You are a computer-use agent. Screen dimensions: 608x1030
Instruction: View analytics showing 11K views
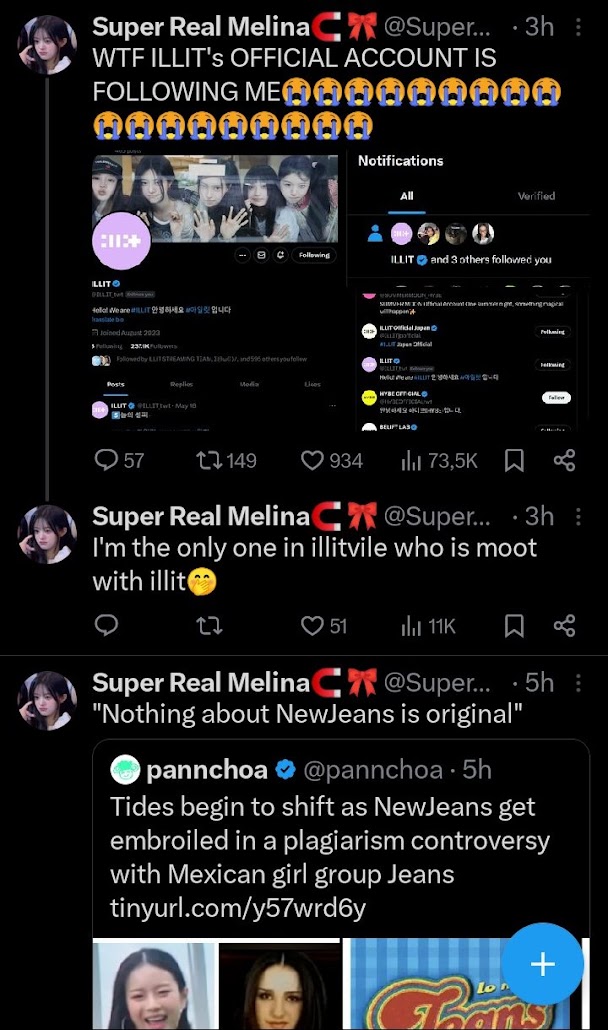click(411, 626)
